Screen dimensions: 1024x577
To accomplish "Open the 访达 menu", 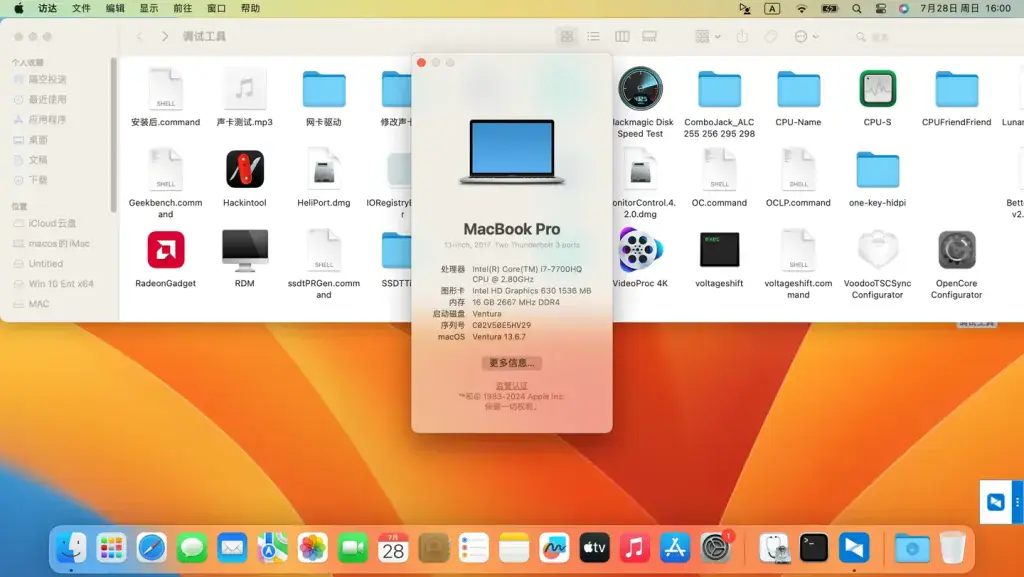I will [x=48, y=8].
